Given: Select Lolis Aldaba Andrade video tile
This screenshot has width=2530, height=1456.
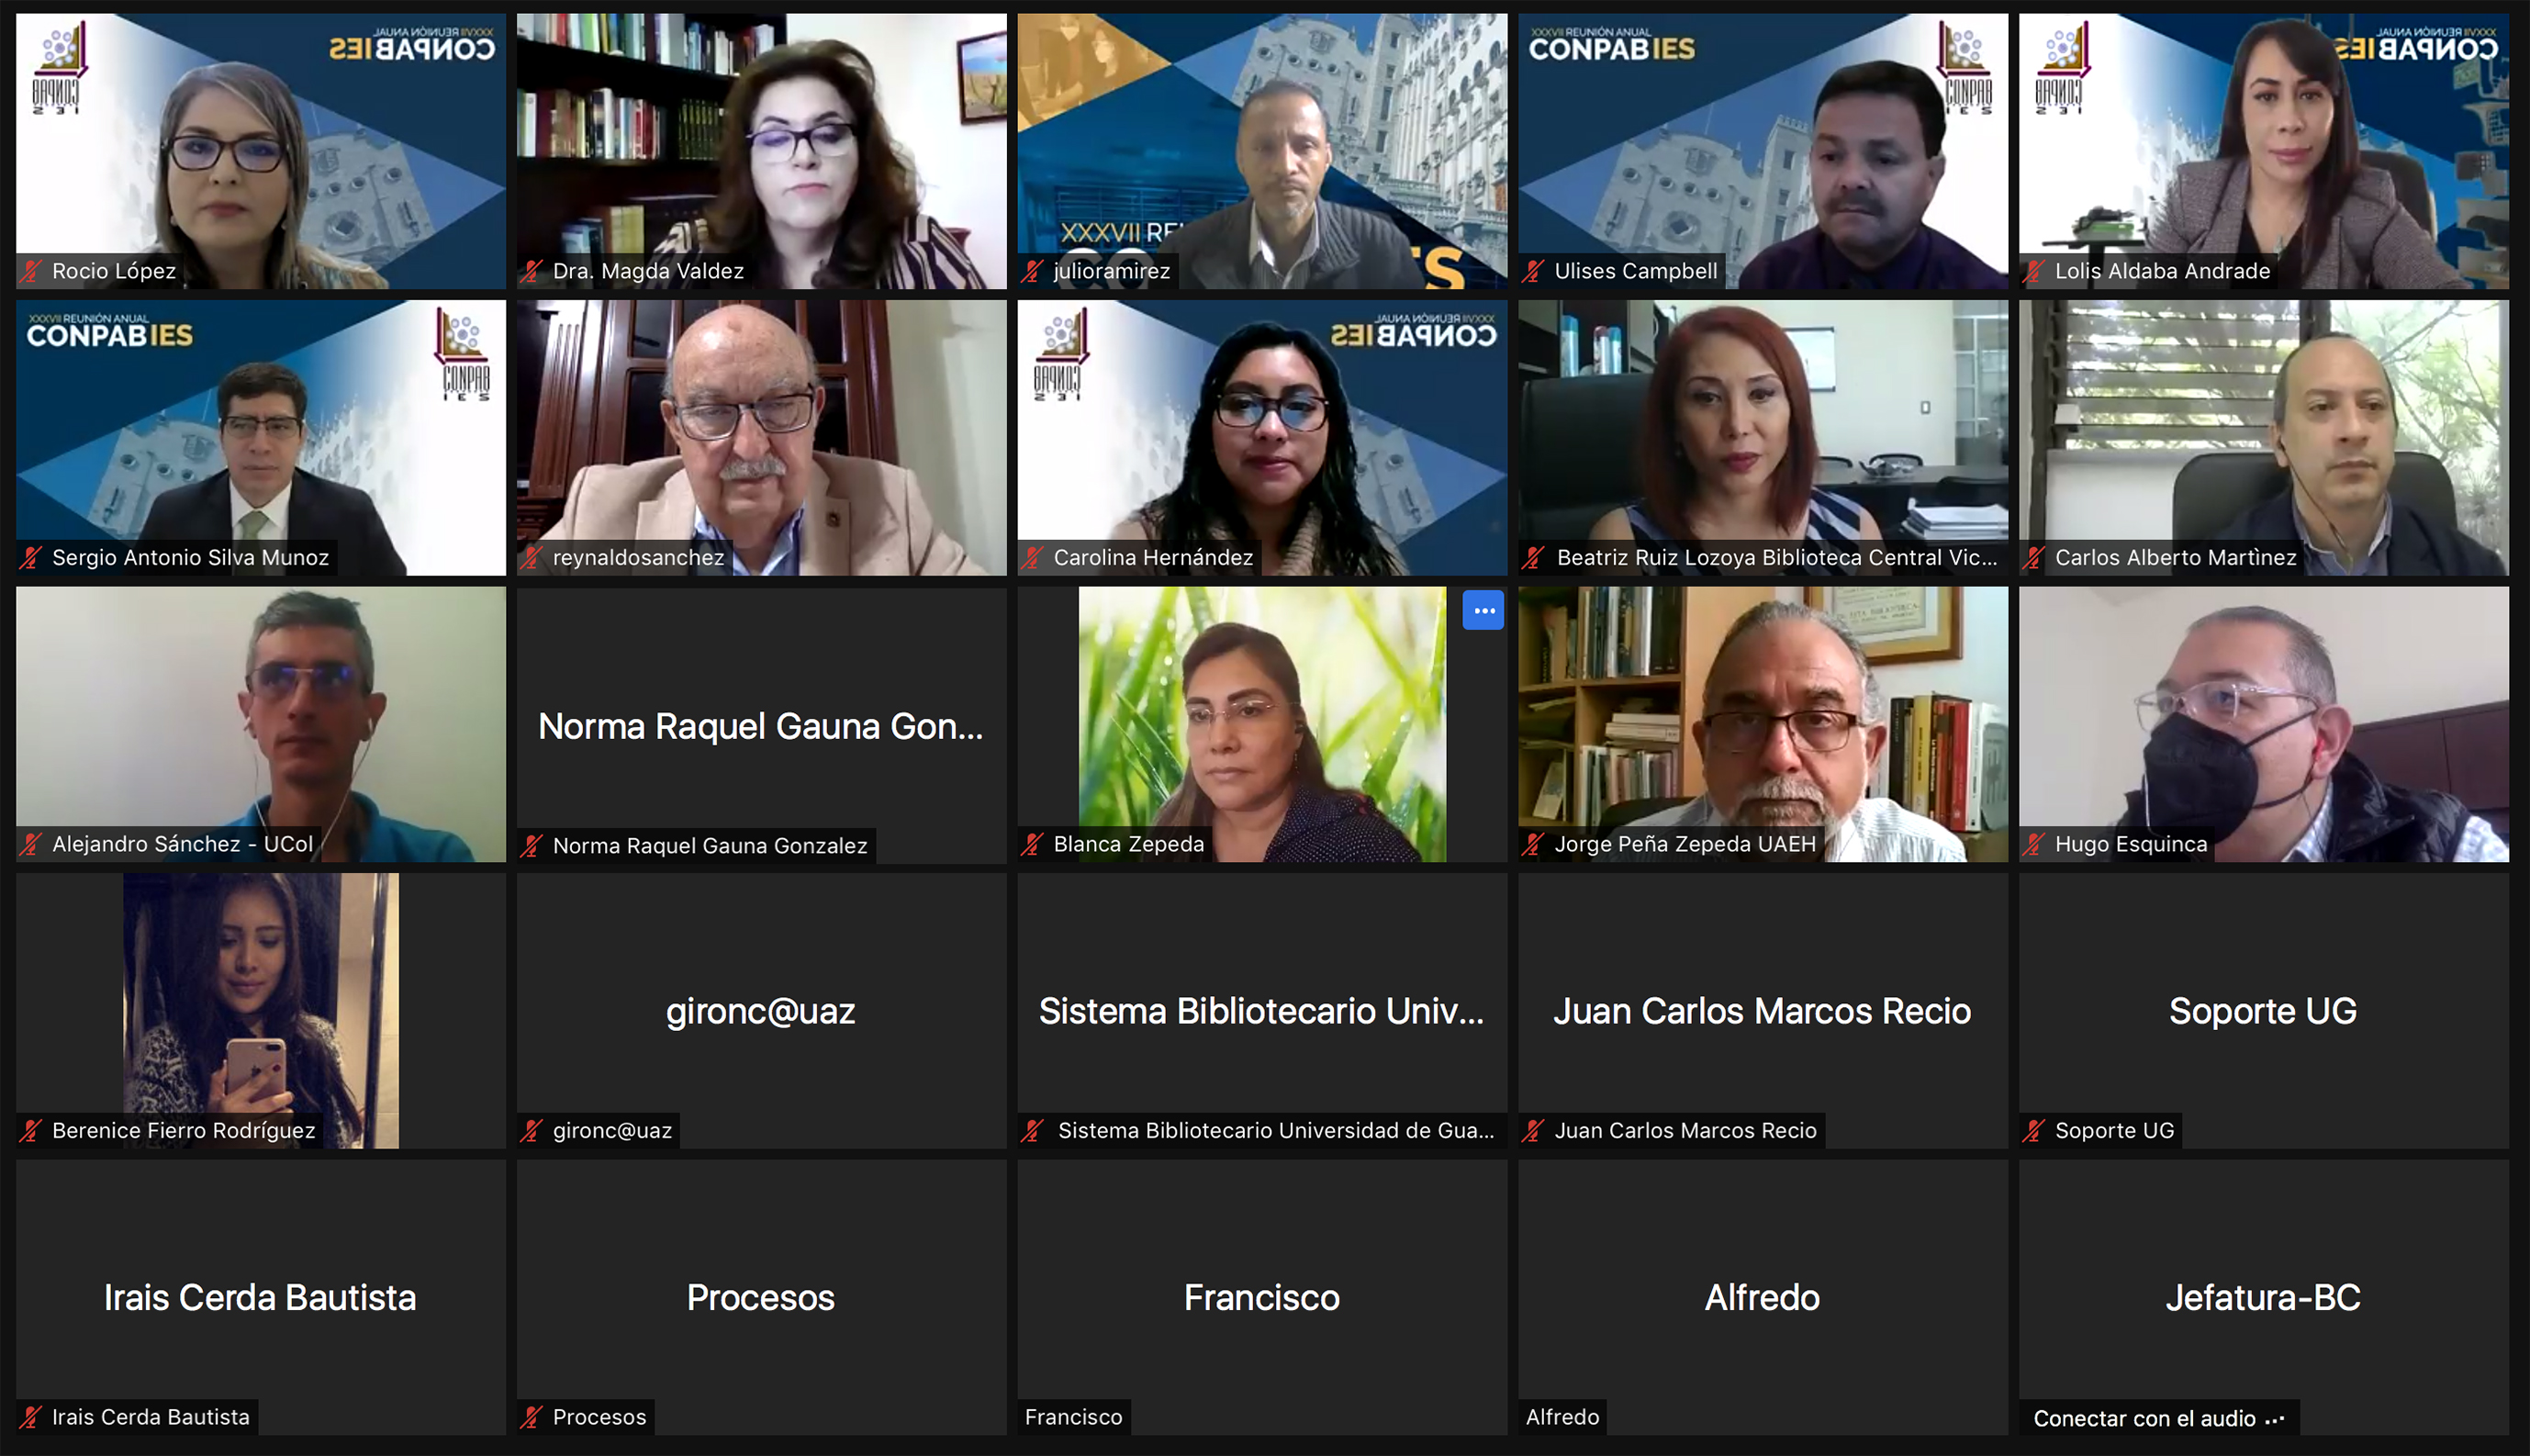Looking at the screenshot, I should click(x=2264, y=151).
